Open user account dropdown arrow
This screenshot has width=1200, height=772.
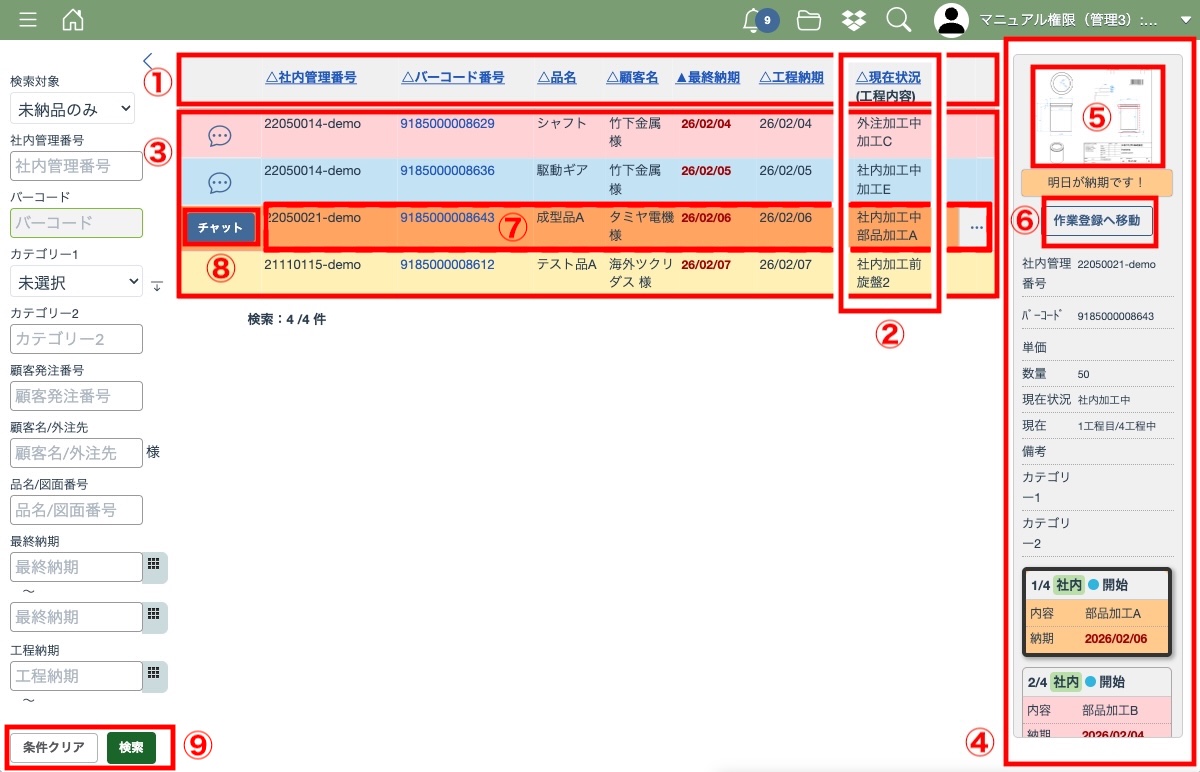1185,19
